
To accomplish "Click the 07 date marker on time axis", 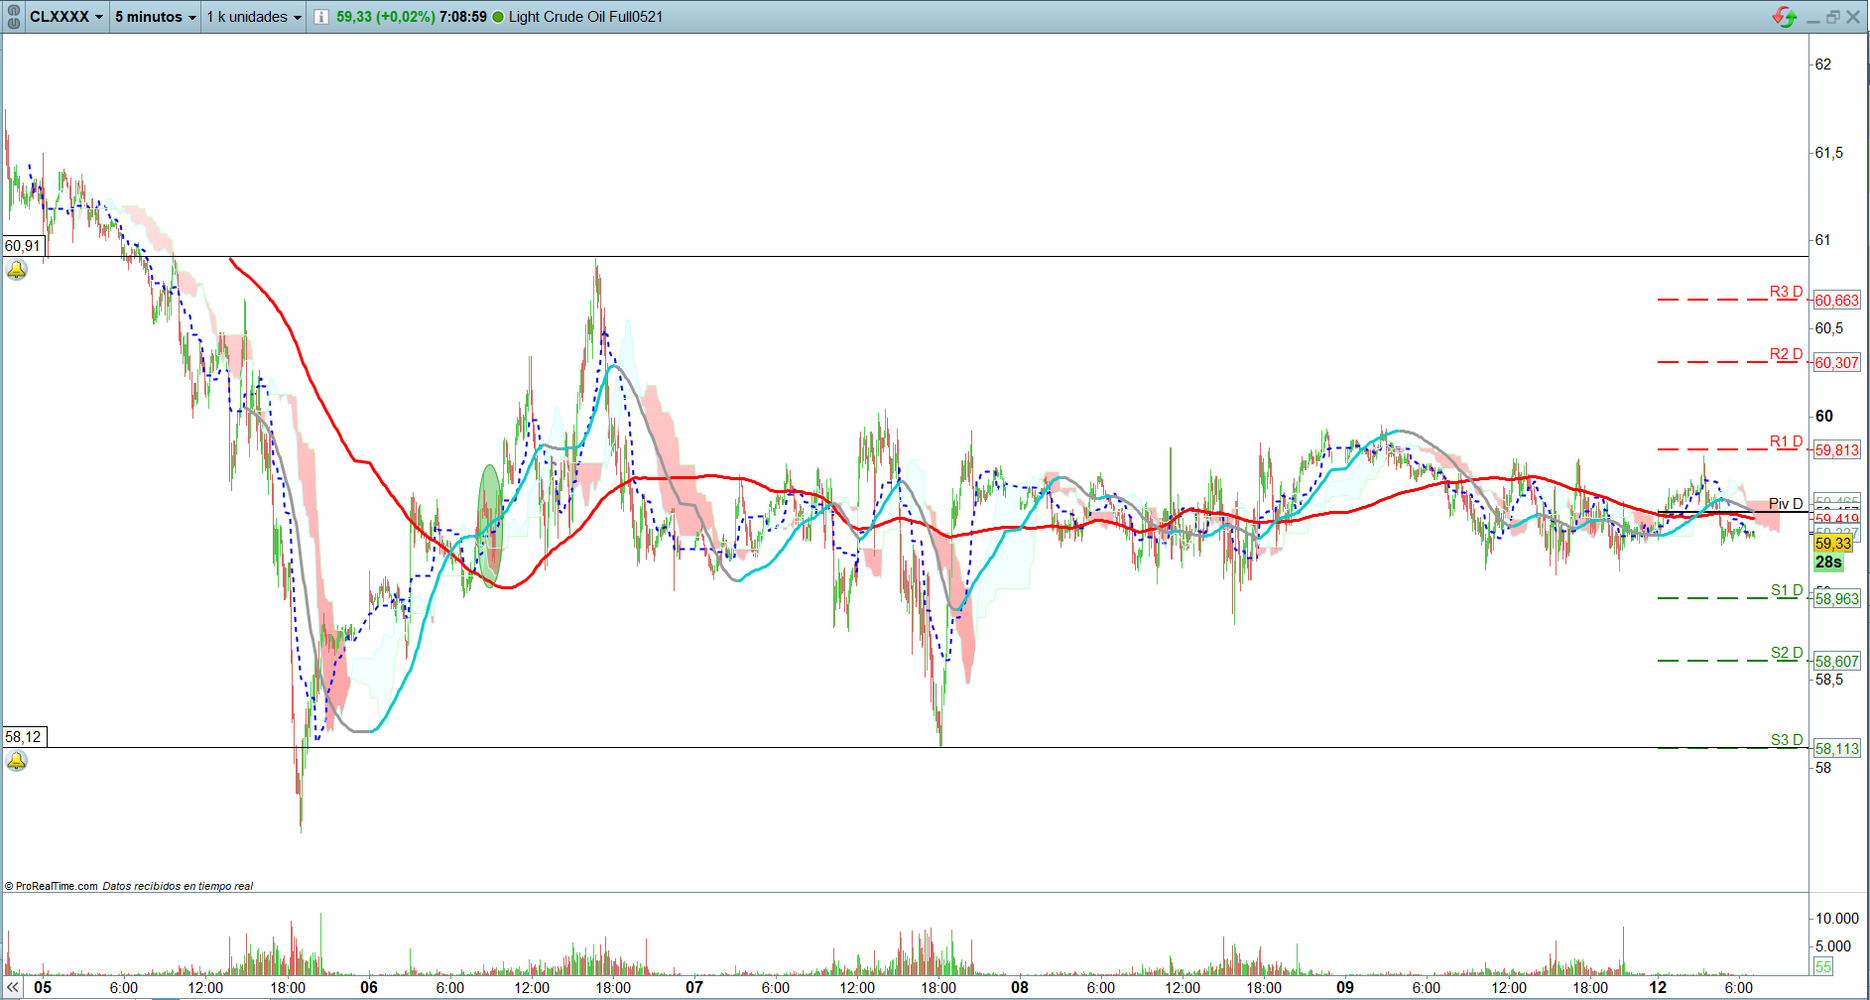I will click(694, 987).
